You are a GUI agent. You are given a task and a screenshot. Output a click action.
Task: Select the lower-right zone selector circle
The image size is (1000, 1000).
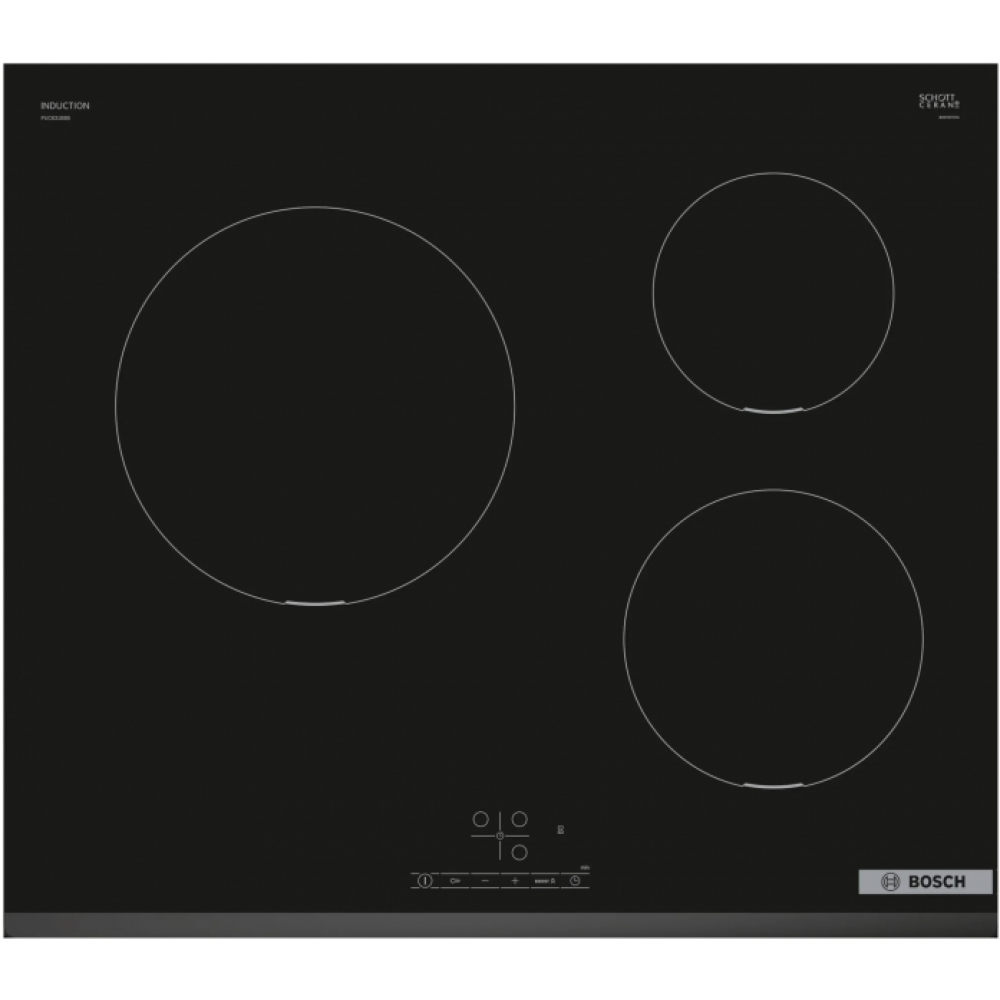[520, 852]
